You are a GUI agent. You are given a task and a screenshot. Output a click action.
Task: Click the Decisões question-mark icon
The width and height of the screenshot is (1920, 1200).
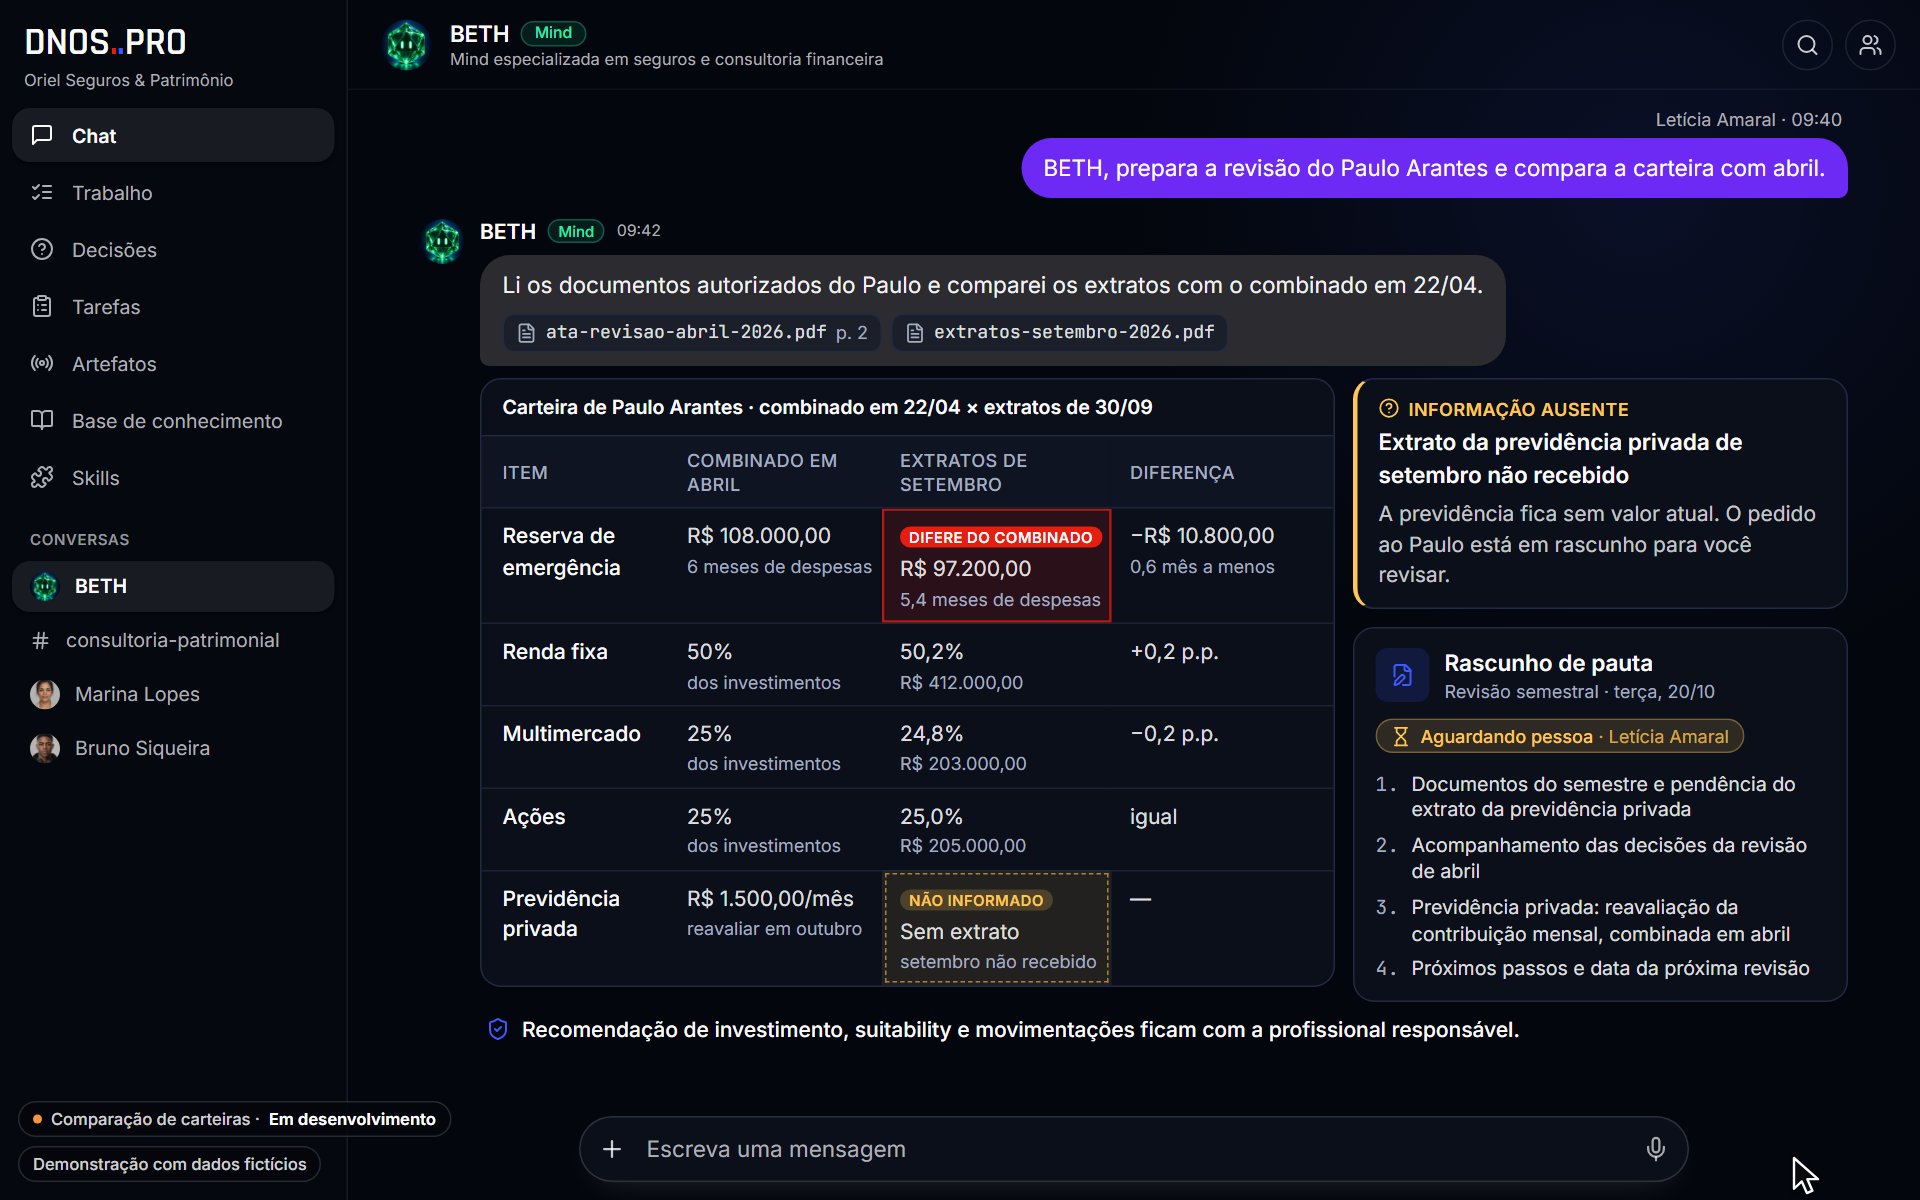[x=42, y=249]
